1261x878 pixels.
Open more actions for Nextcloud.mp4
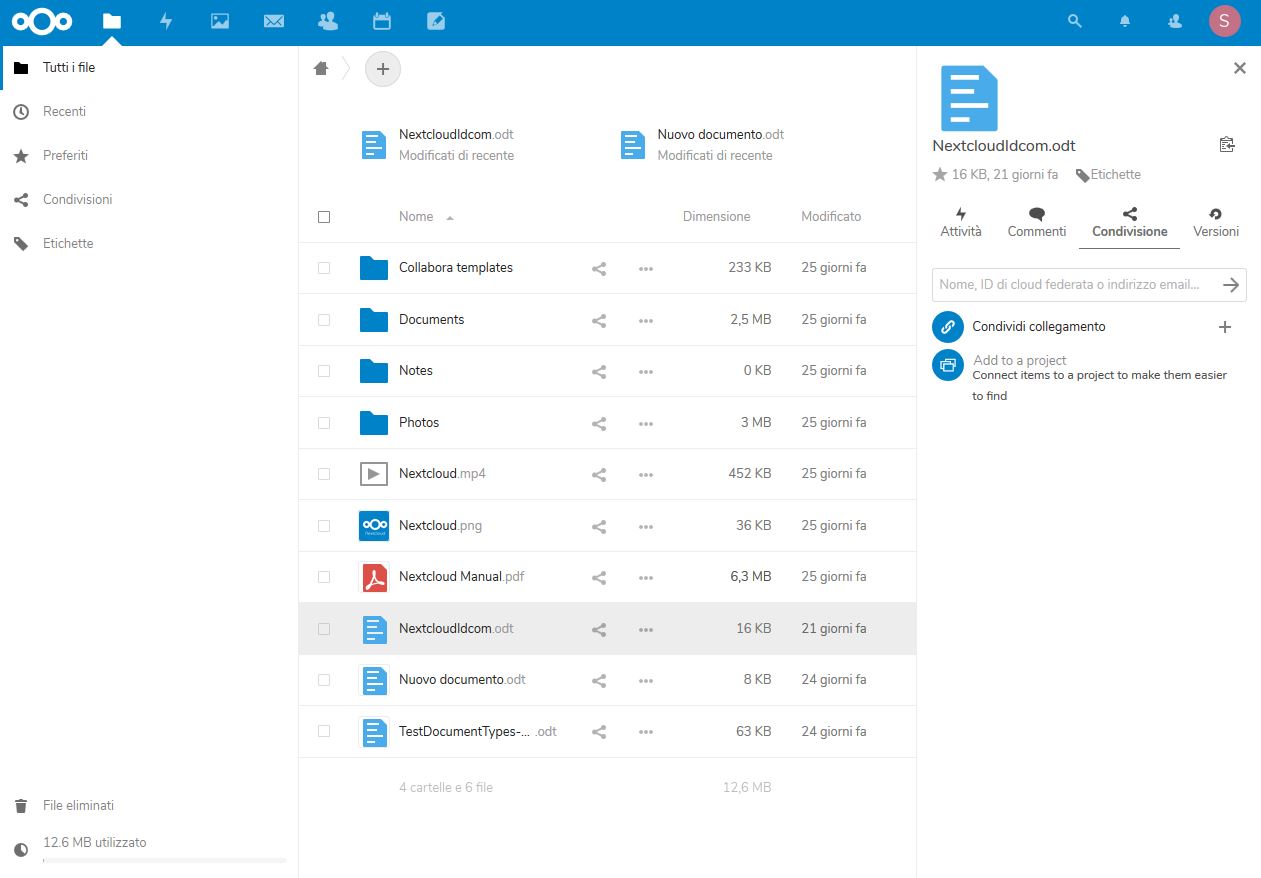(x=646, y=475)
